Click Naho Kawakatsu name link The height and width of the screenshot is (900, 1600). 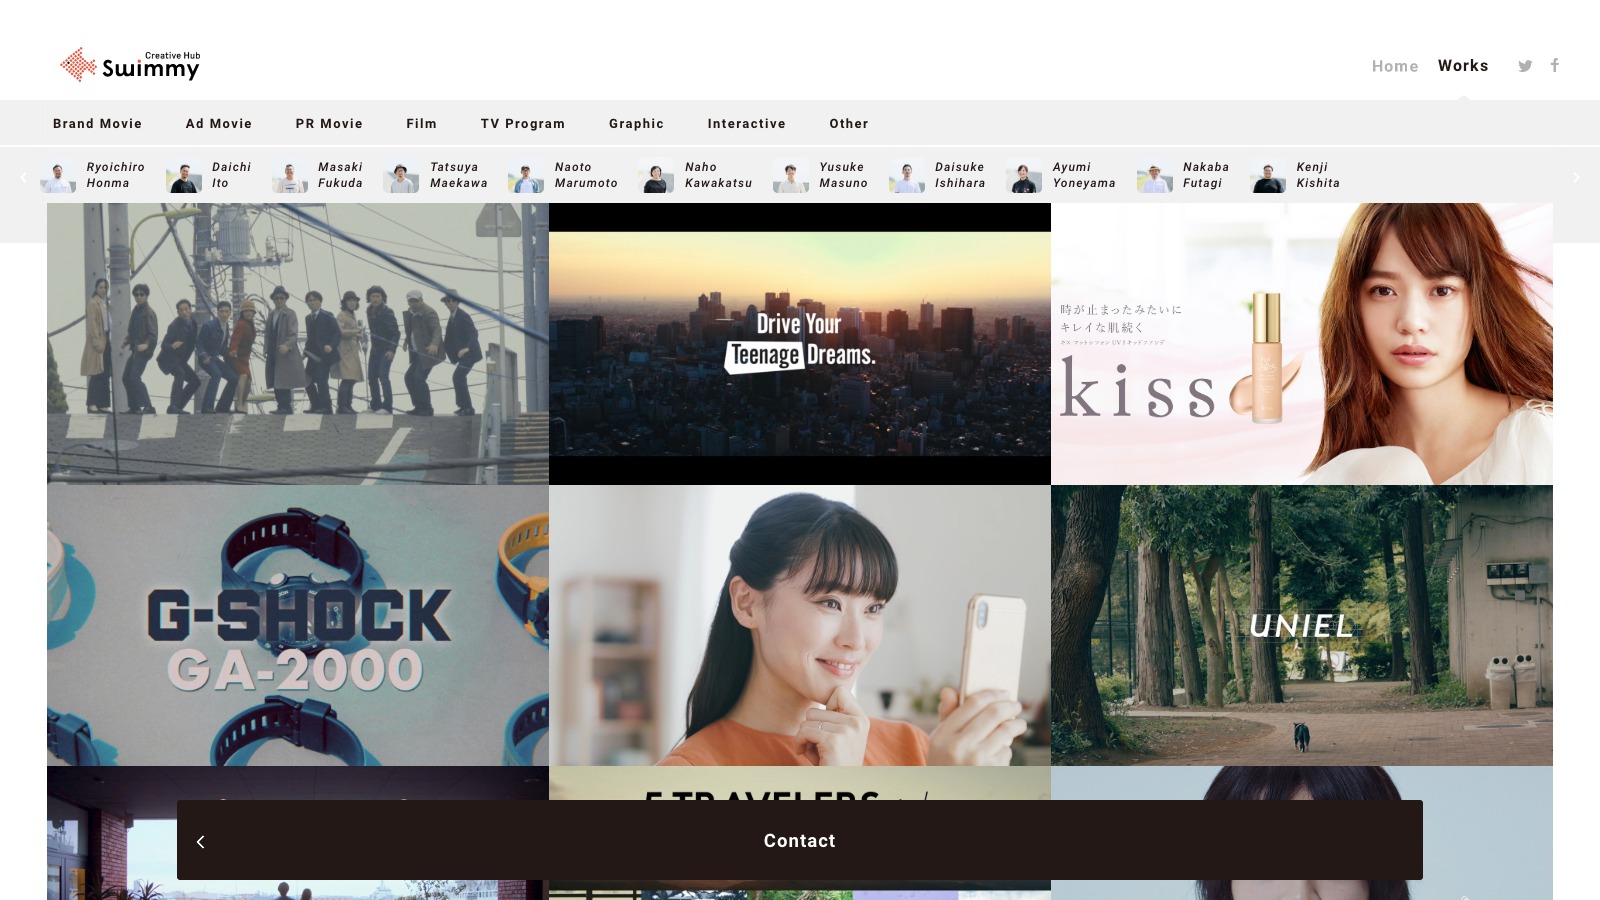tap(718, 175)
